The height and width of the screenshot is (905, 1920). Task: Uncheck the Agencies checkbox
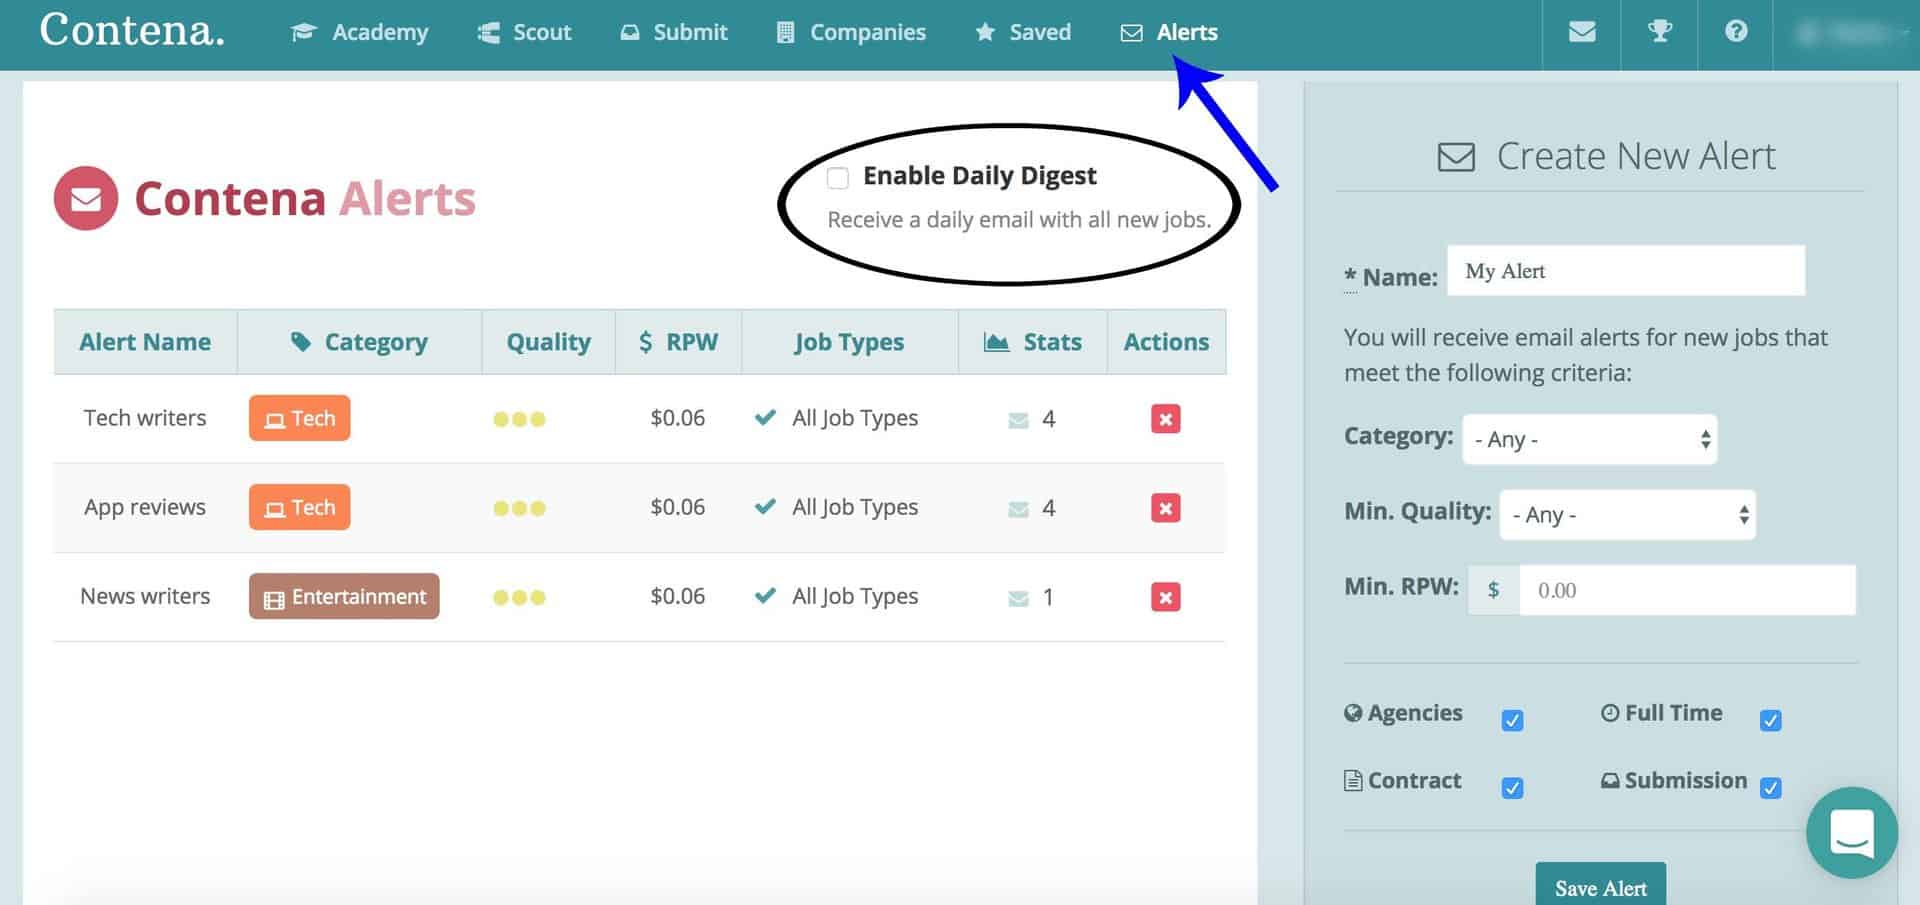click(x=1512, y=720)
